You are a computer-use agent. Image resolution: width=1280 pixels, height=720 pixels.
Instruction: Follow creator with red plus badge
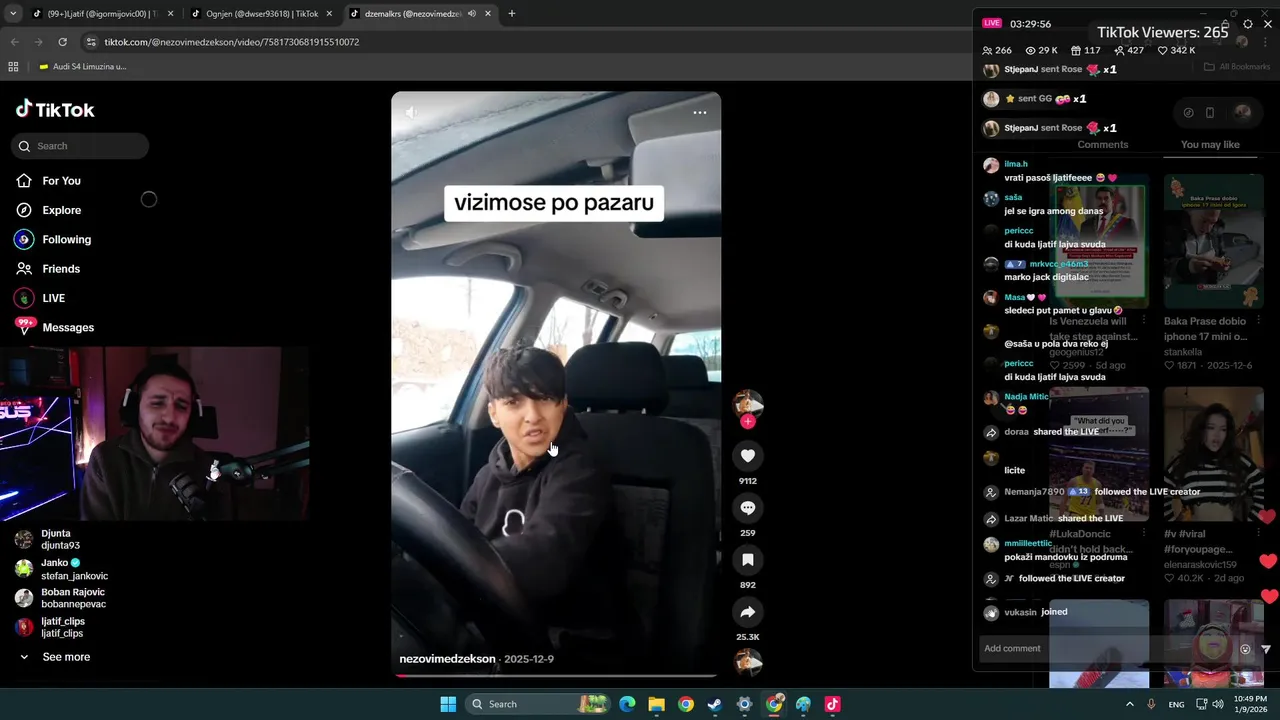(x=748, y=422)
